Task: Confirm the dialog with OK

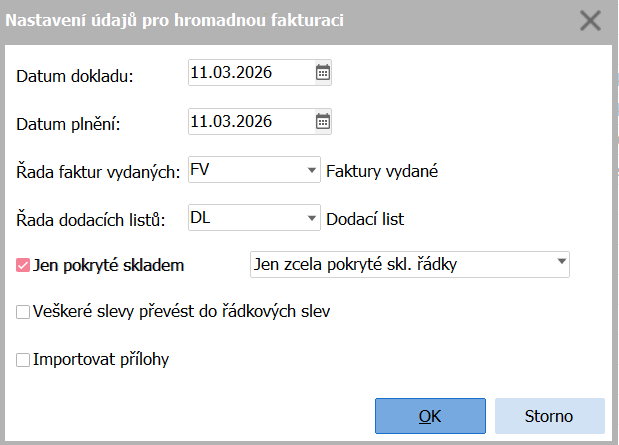Action: (430, 416)
